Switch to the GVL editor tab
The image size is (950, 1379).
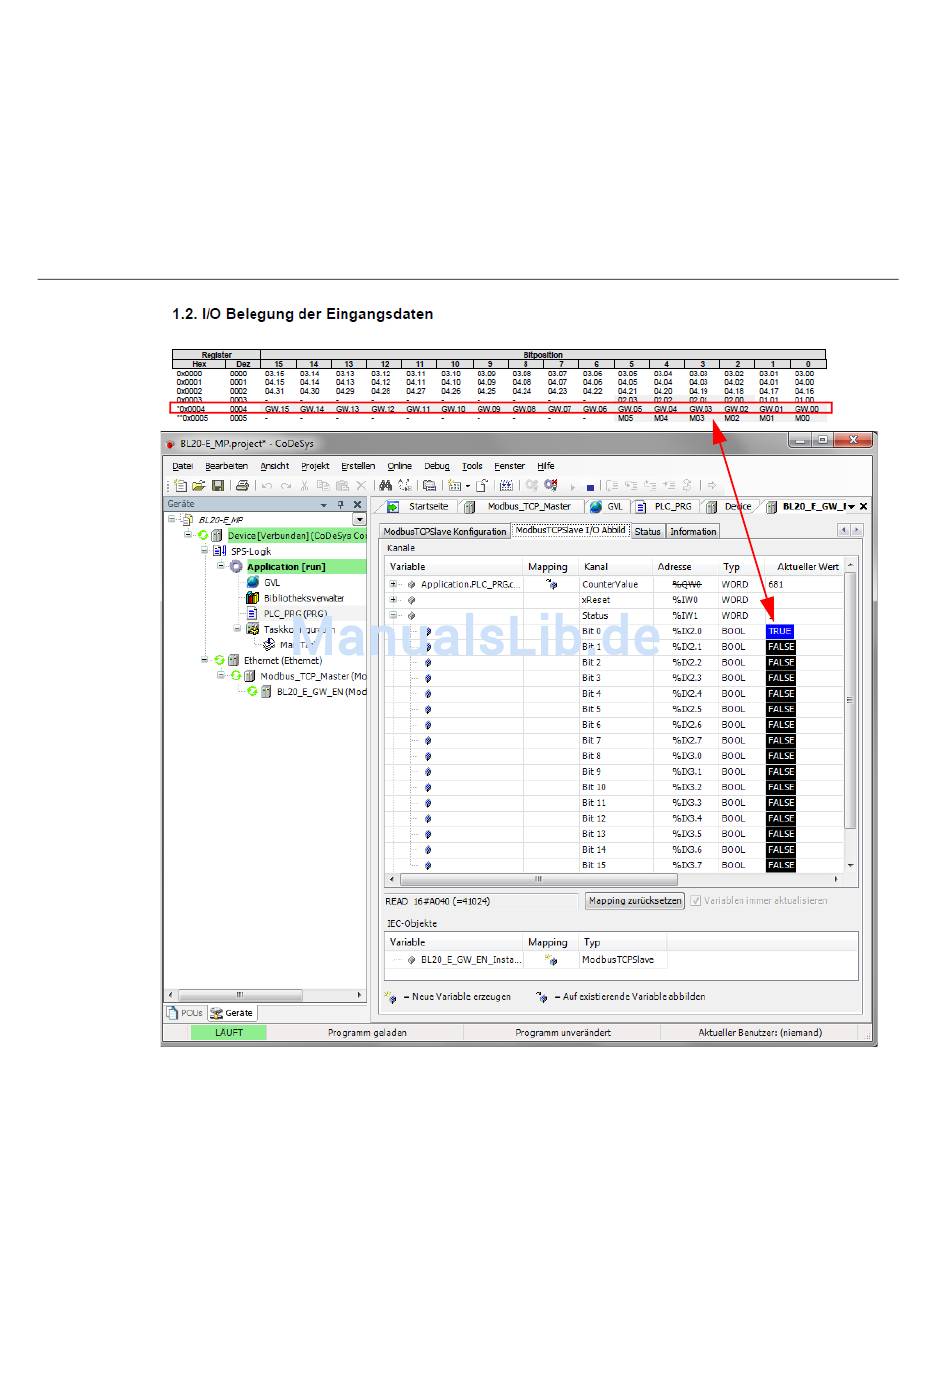point(607,507)
